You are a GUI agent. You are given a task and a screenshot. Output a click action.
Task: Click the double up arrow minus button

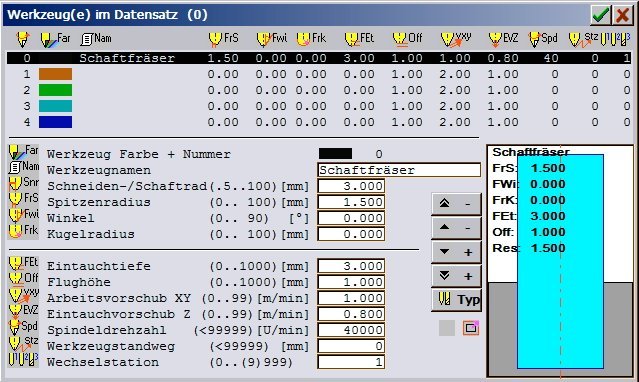(456, 204)
